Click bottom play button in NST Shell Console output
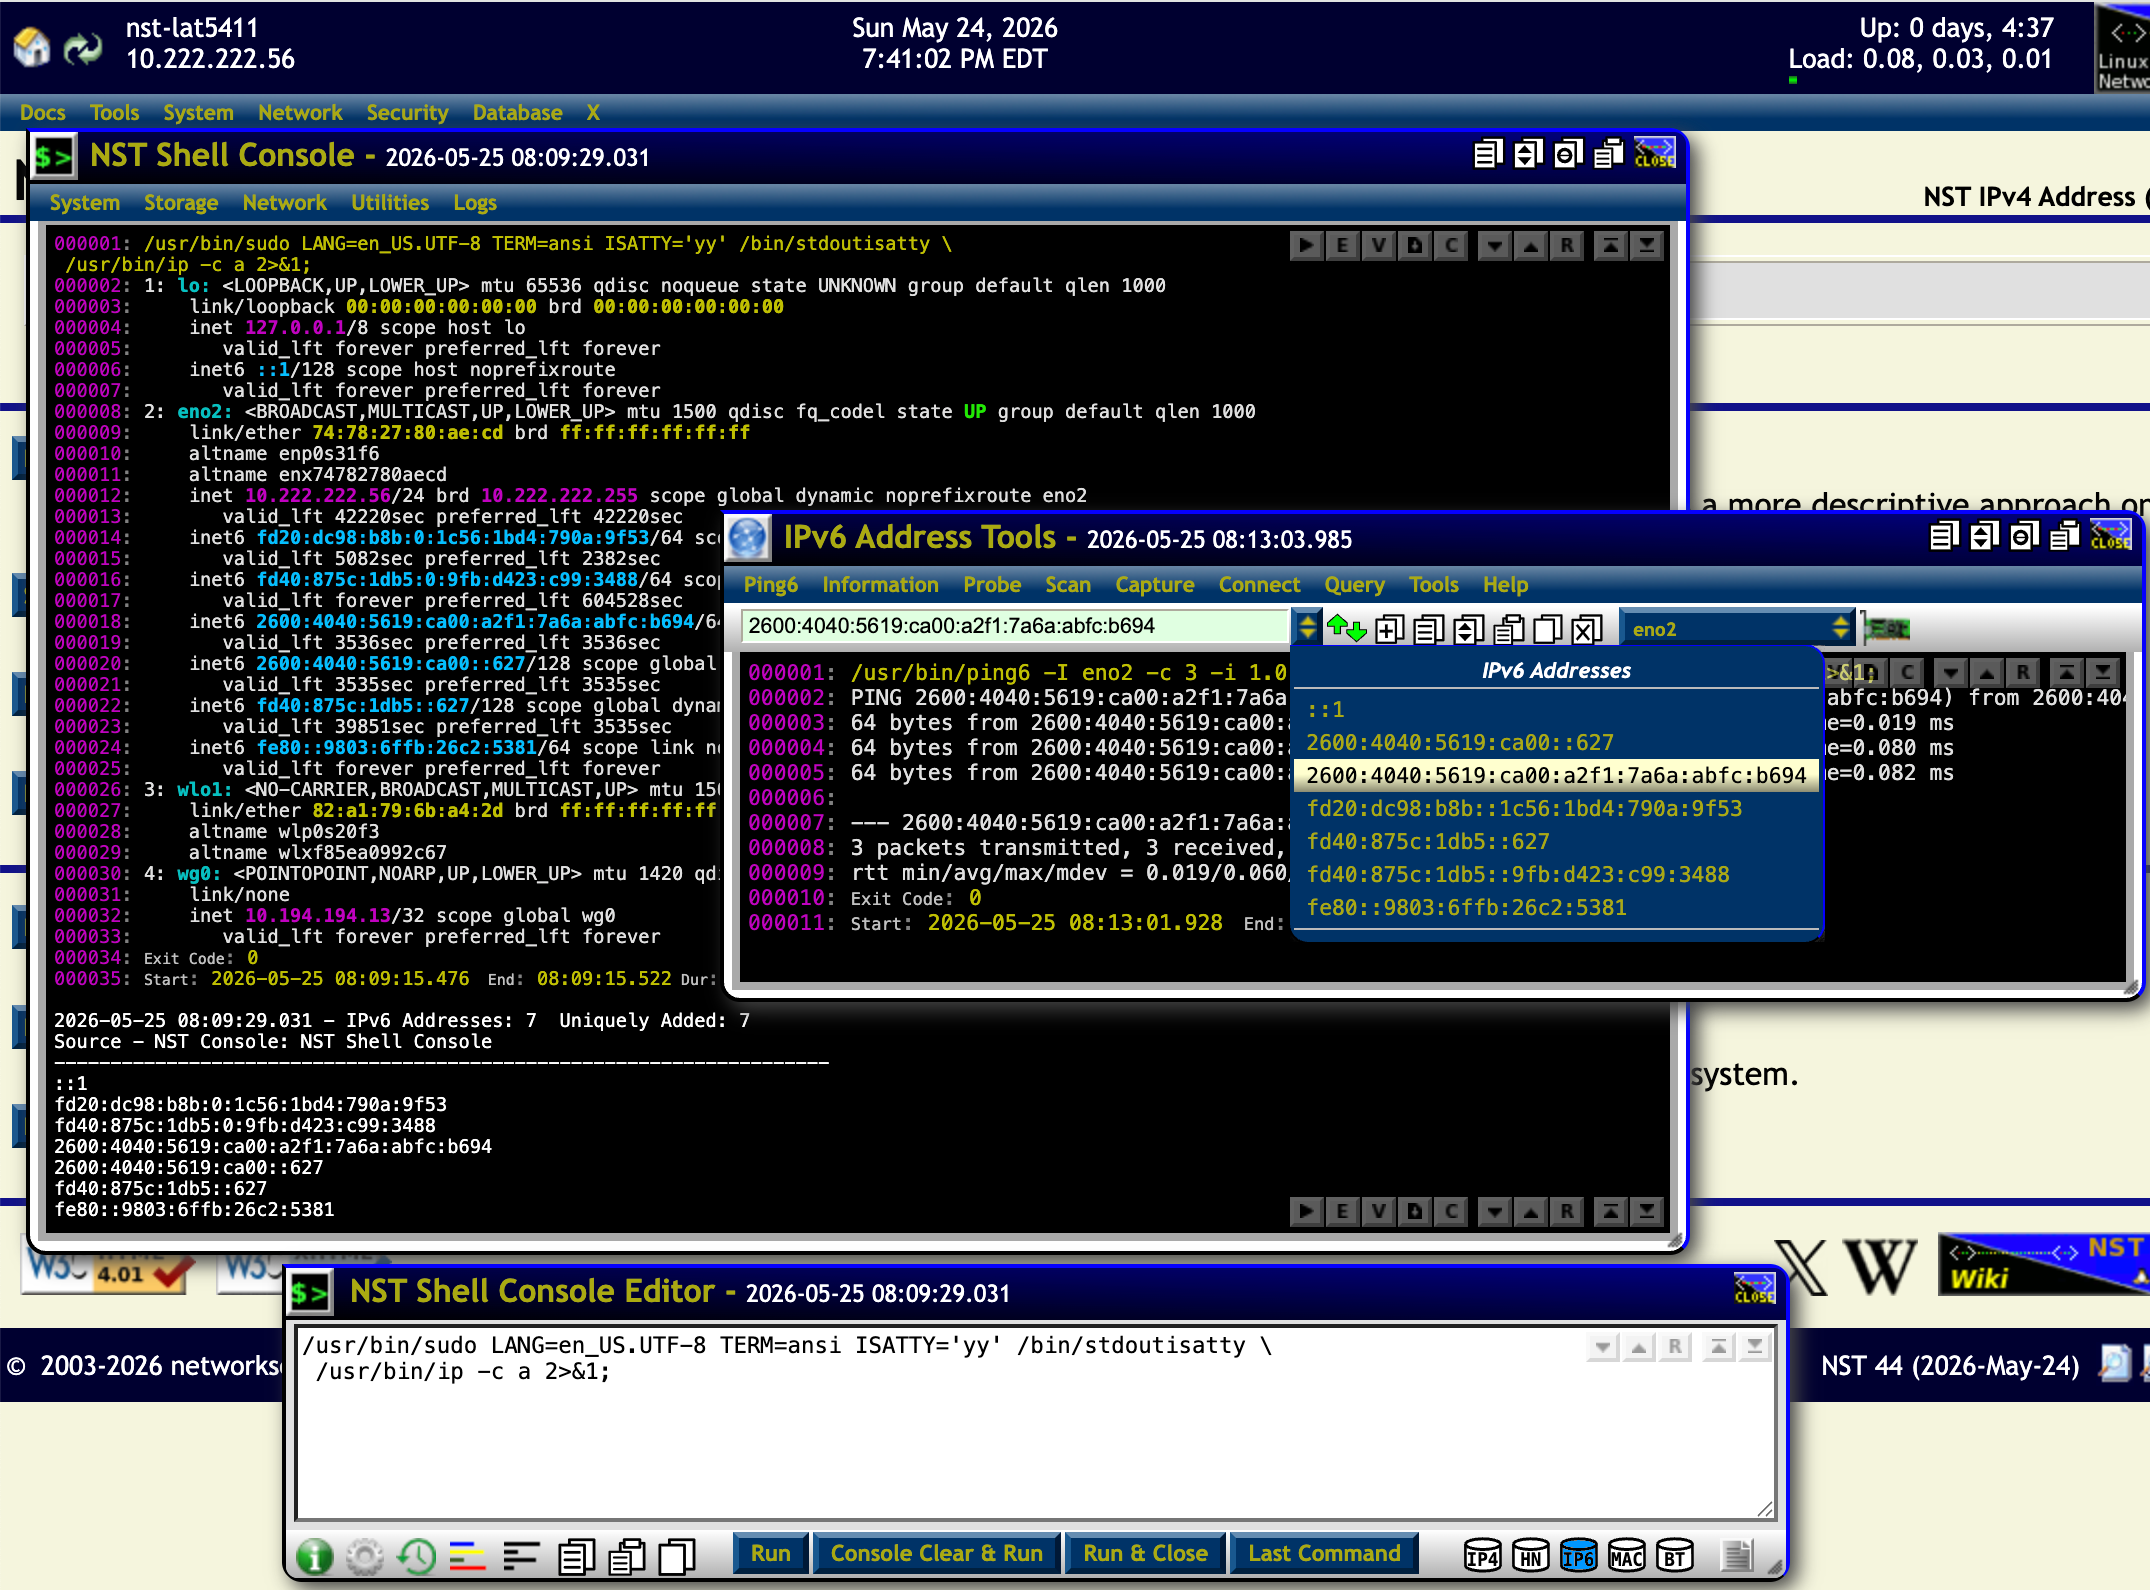The width and height of the screenshot is (2150, 1590). pyautogui.click(x=1306, y=1212)
